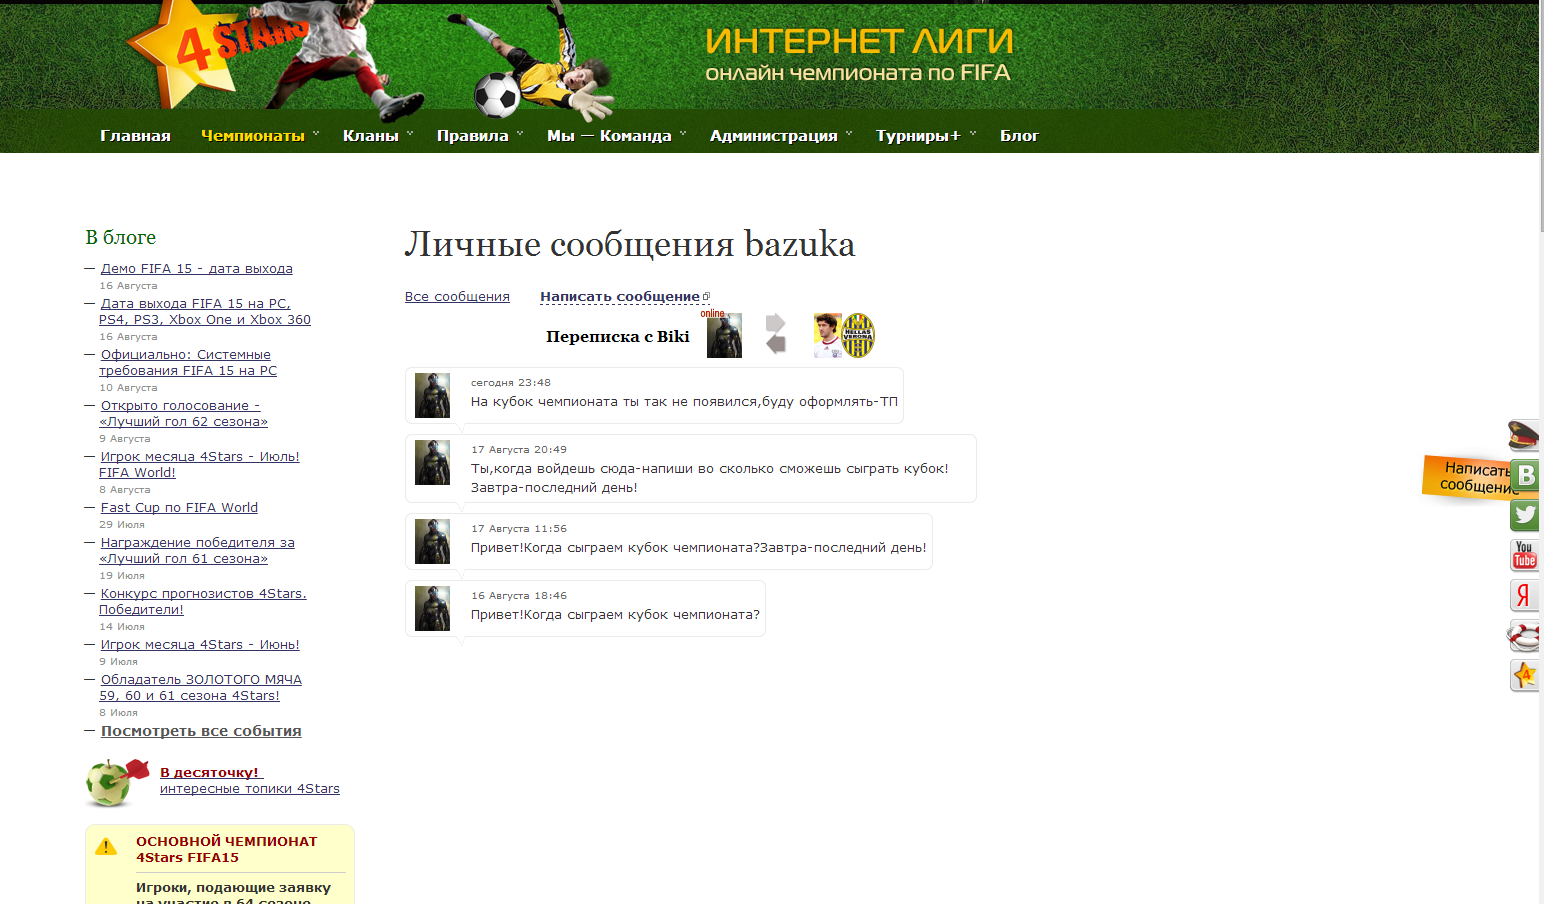Click avatar beside message from сегодня 23:48
This screenshot has height=904, width=1544.
(x=432, y=396)
